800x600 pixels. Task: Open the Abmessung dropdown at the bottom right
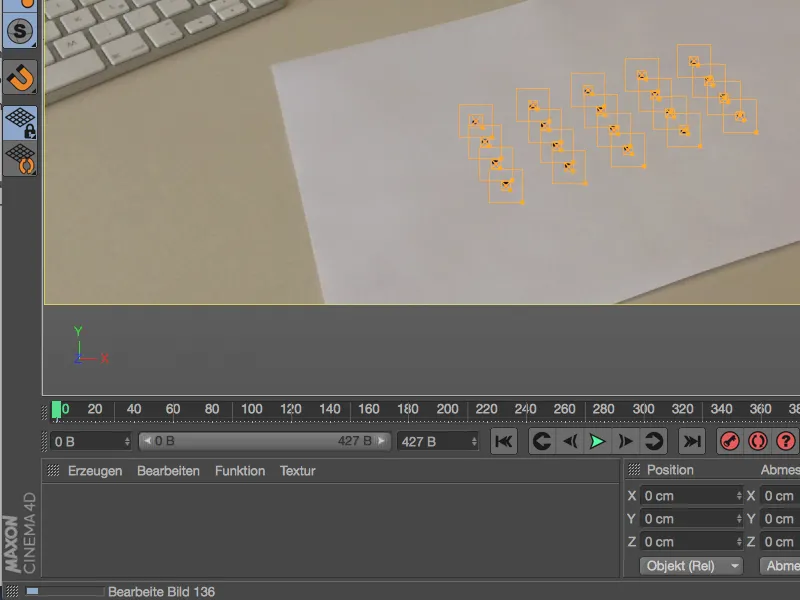(780, 566)
